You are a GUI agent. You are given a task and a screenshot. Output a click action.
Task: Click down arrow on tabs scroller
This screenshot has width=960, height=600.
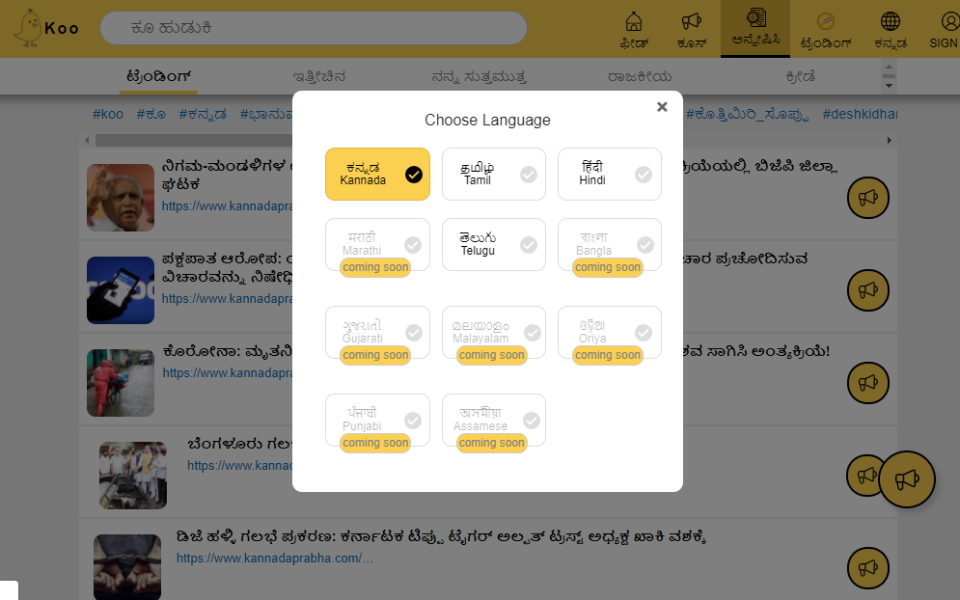pos(888,86)
